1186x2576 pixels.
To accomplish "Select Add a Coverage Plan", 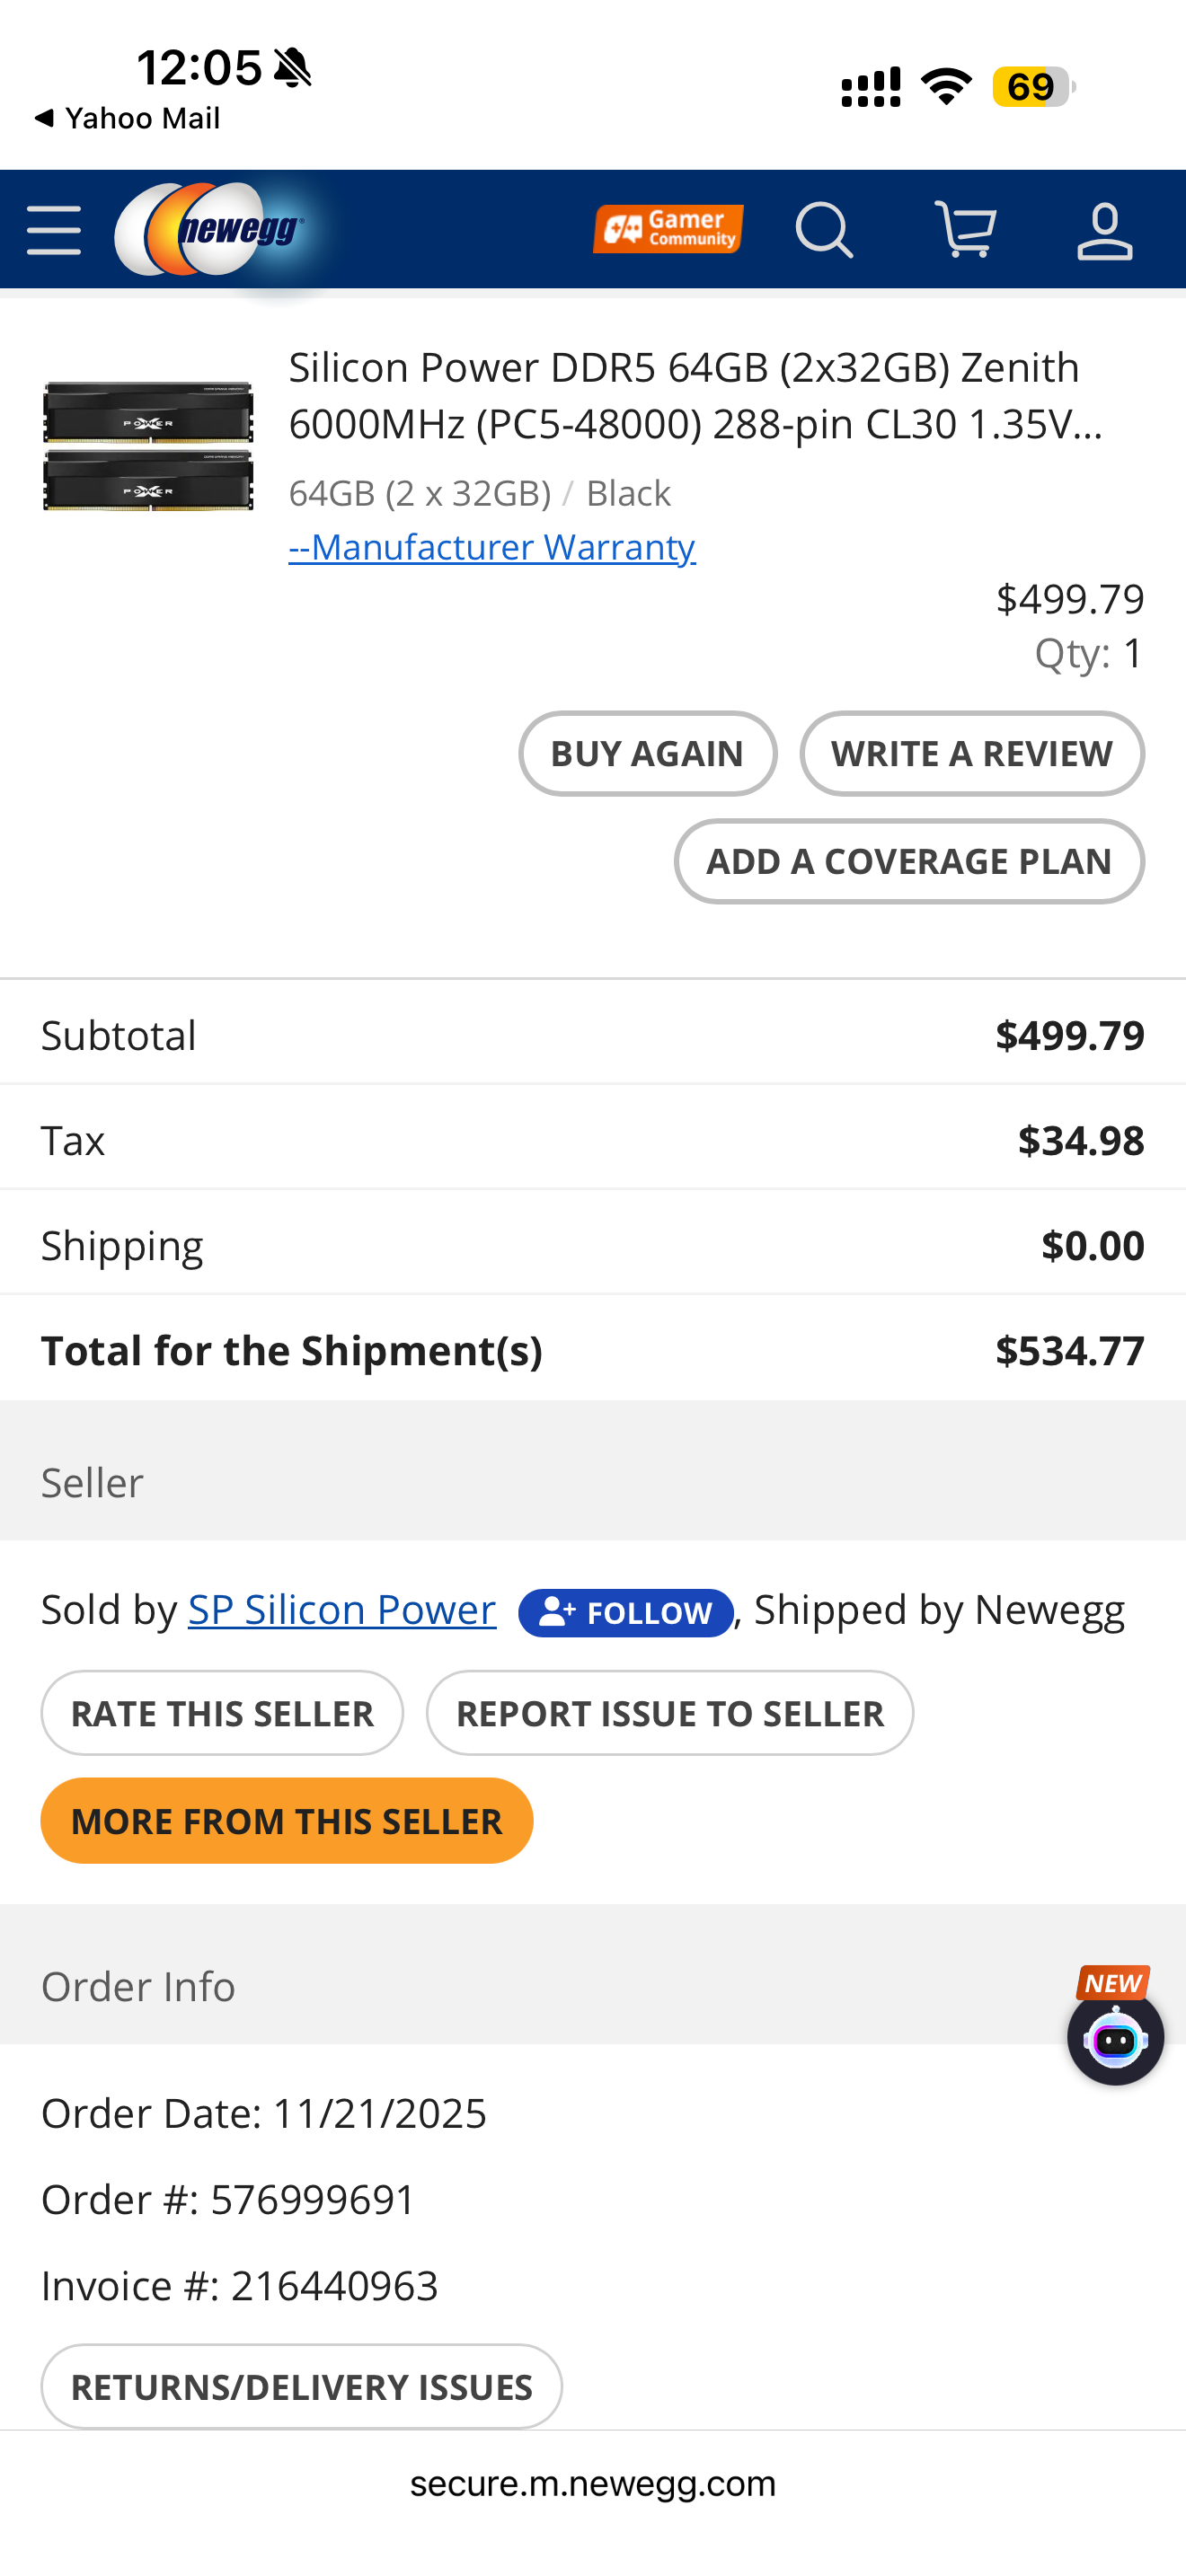I will [x=908, y=862].
